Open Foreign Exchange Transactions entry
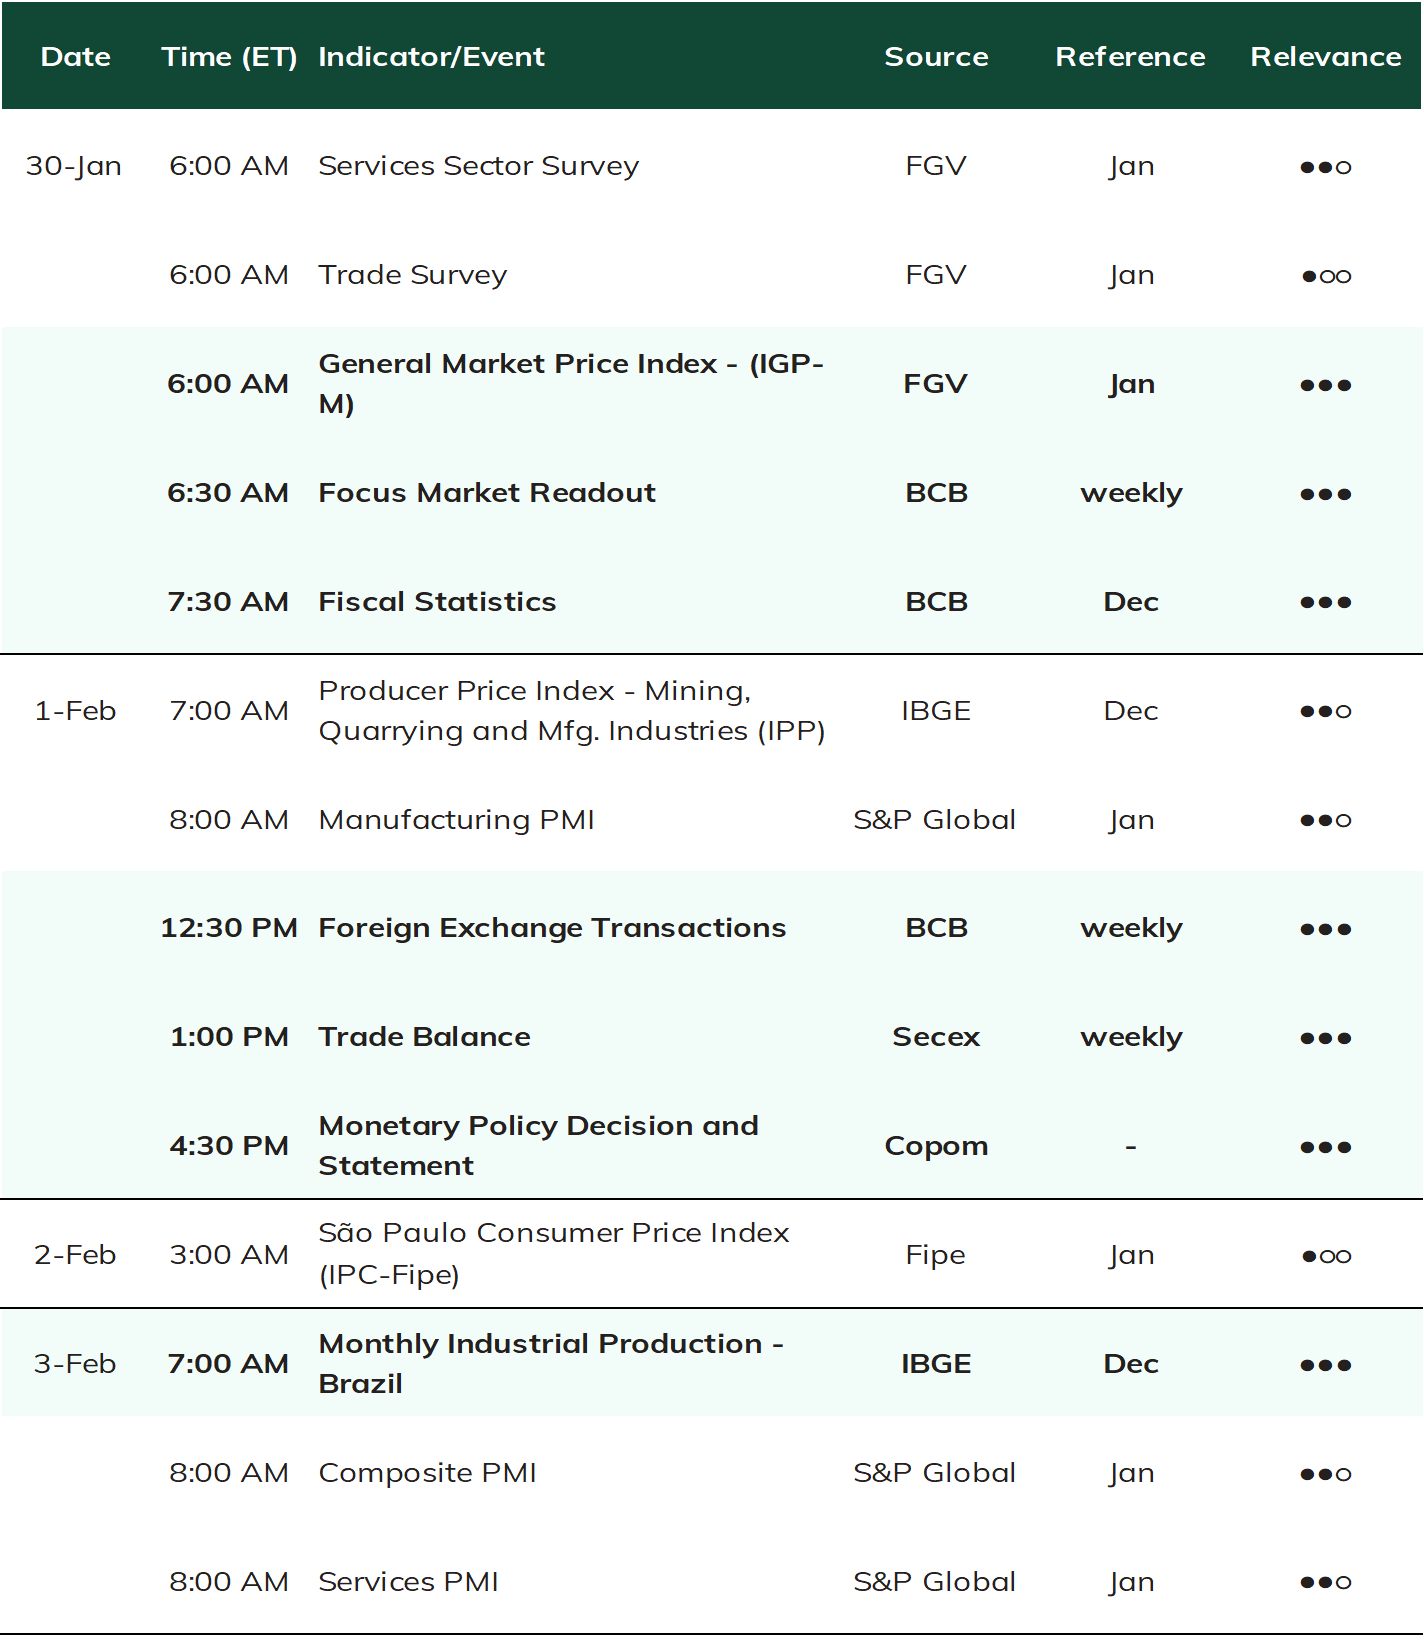This screenshot has height=1643, width=1424. click(x=552, y=928)
